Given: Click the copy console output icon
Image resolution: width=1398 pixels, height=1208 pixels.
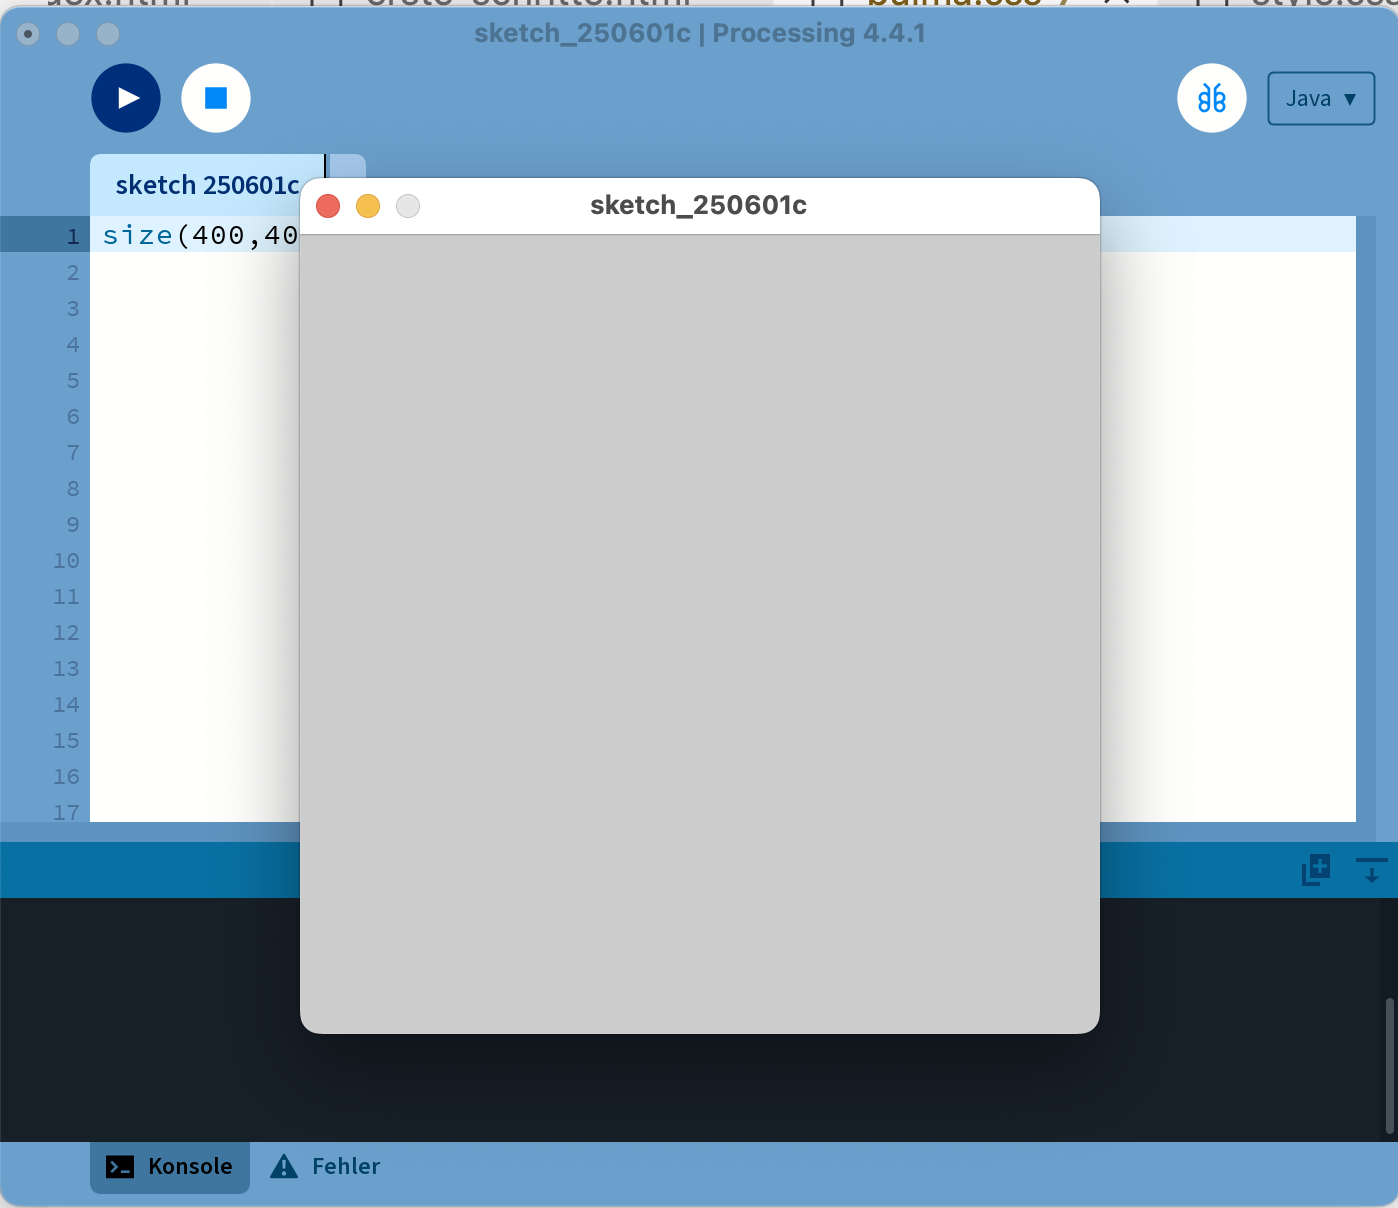Looking at the screenshot, I should (1316, 870).
